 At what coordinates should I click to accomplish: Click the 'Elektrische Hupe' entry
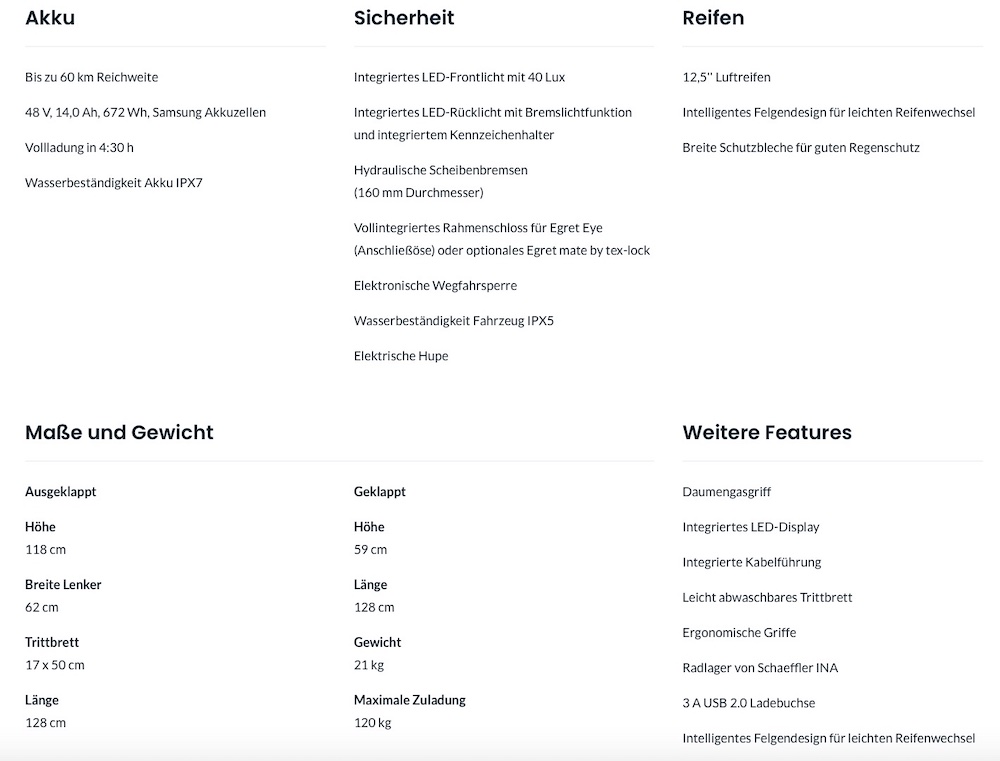401,356
